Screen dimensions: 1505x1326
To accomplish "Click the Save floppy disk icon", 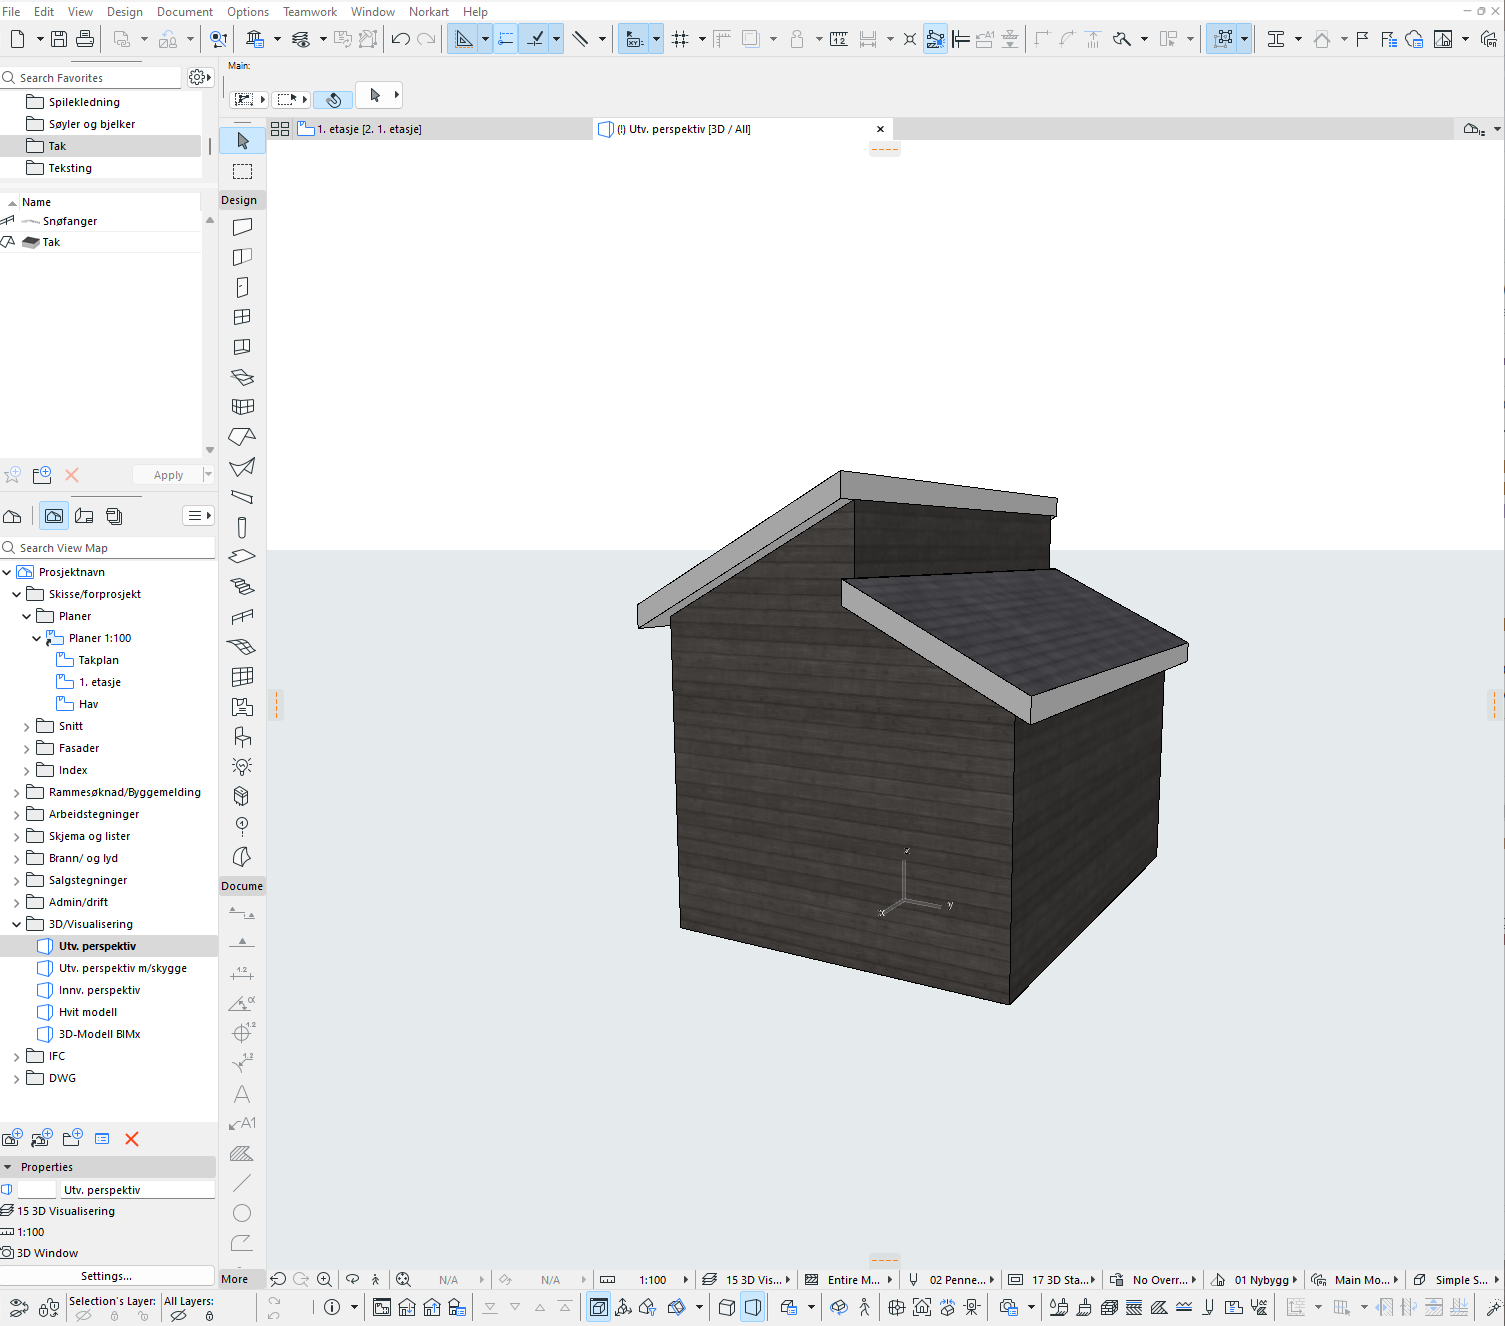I will point(59,39).
